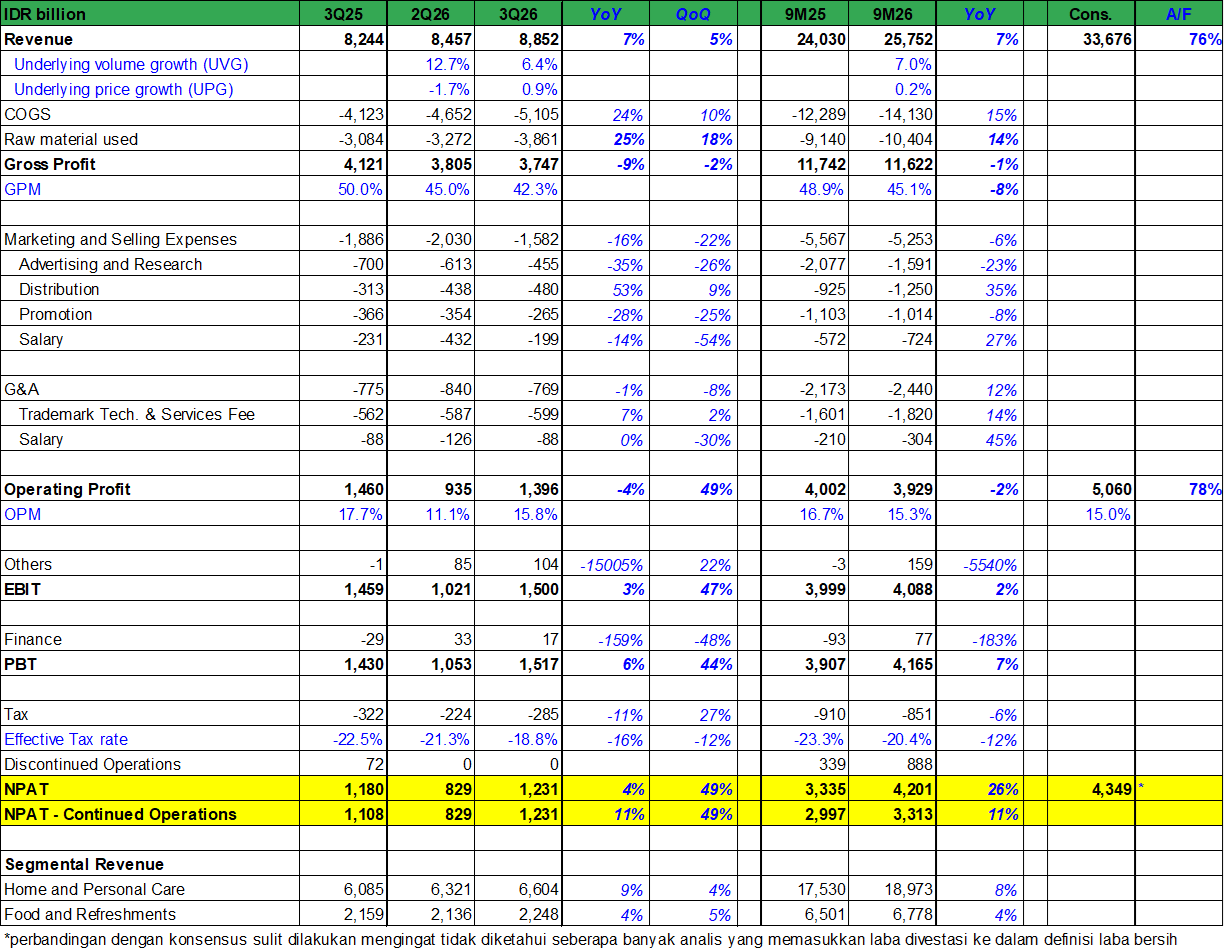Viewport: 1224px width, 952px height.
Task: Click 'NPAT - Continued Operations' label
Action: click(x=120, y=814)
